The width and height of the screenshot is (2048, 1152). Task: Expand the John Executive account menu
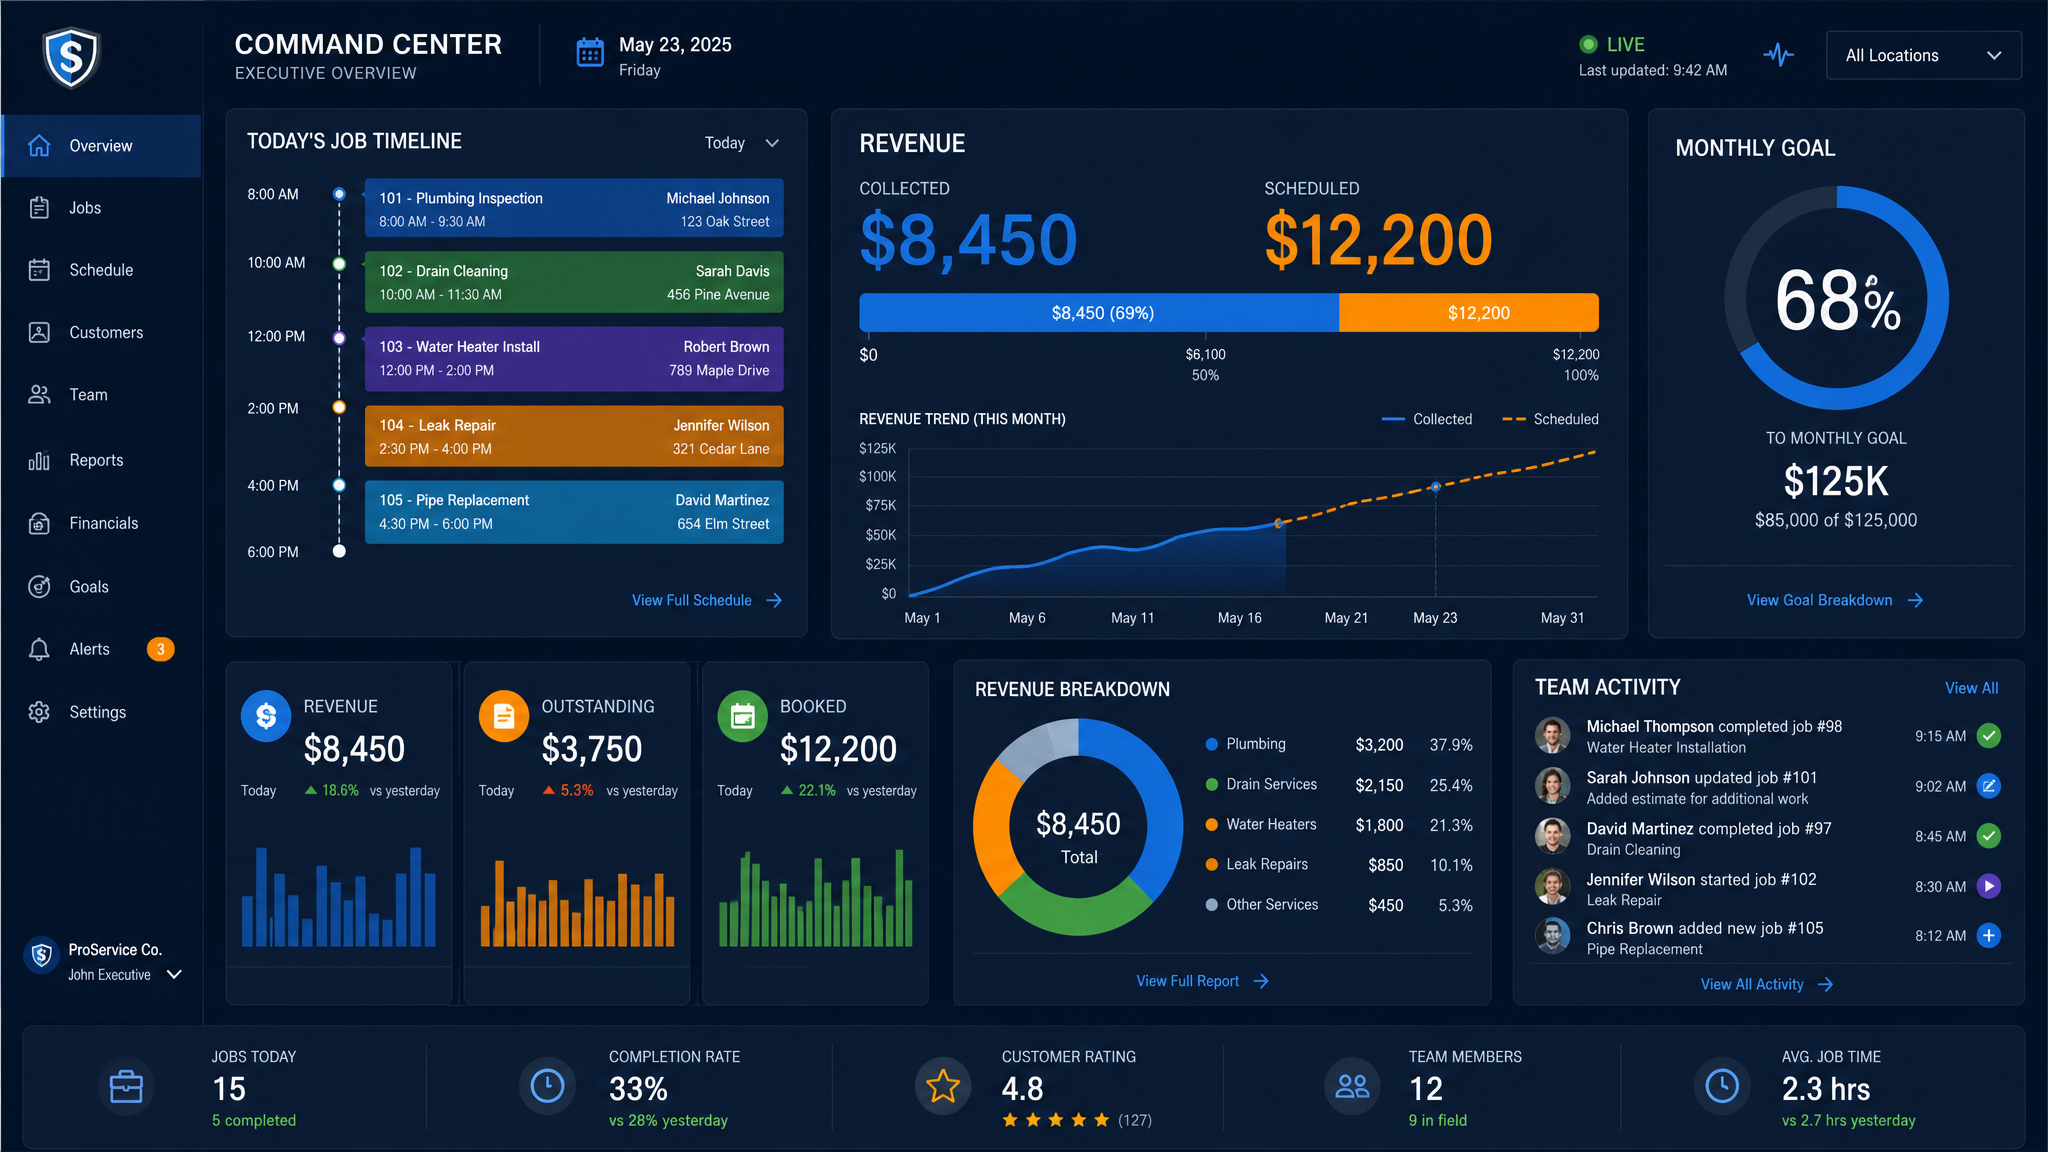pos(174,974)
